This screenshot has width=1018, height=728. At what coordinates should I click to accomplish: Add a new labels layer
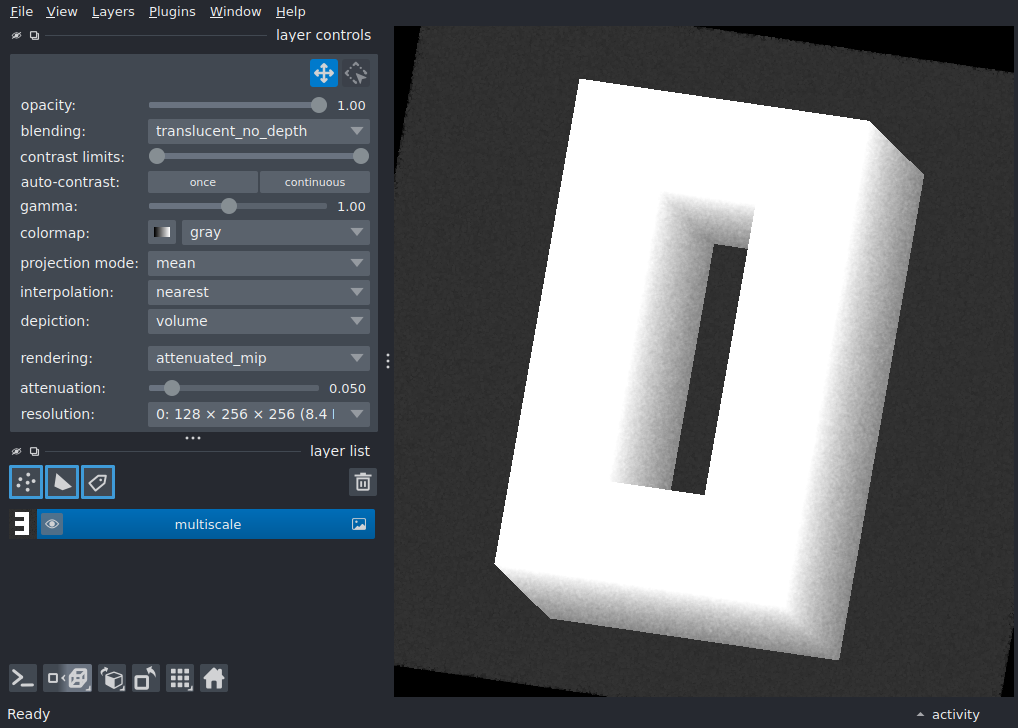pyautogui.click(x=98, y=482)
